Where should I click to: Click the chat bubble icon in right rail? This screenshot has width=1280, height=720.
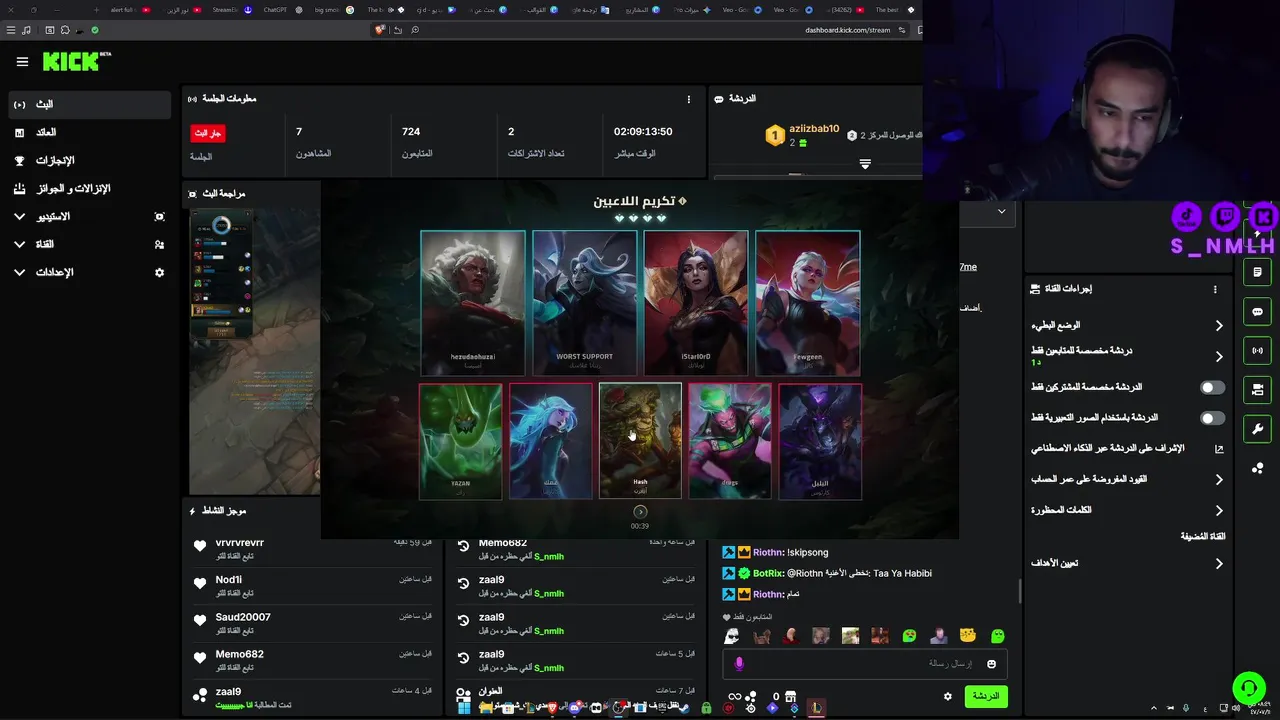1257,311
